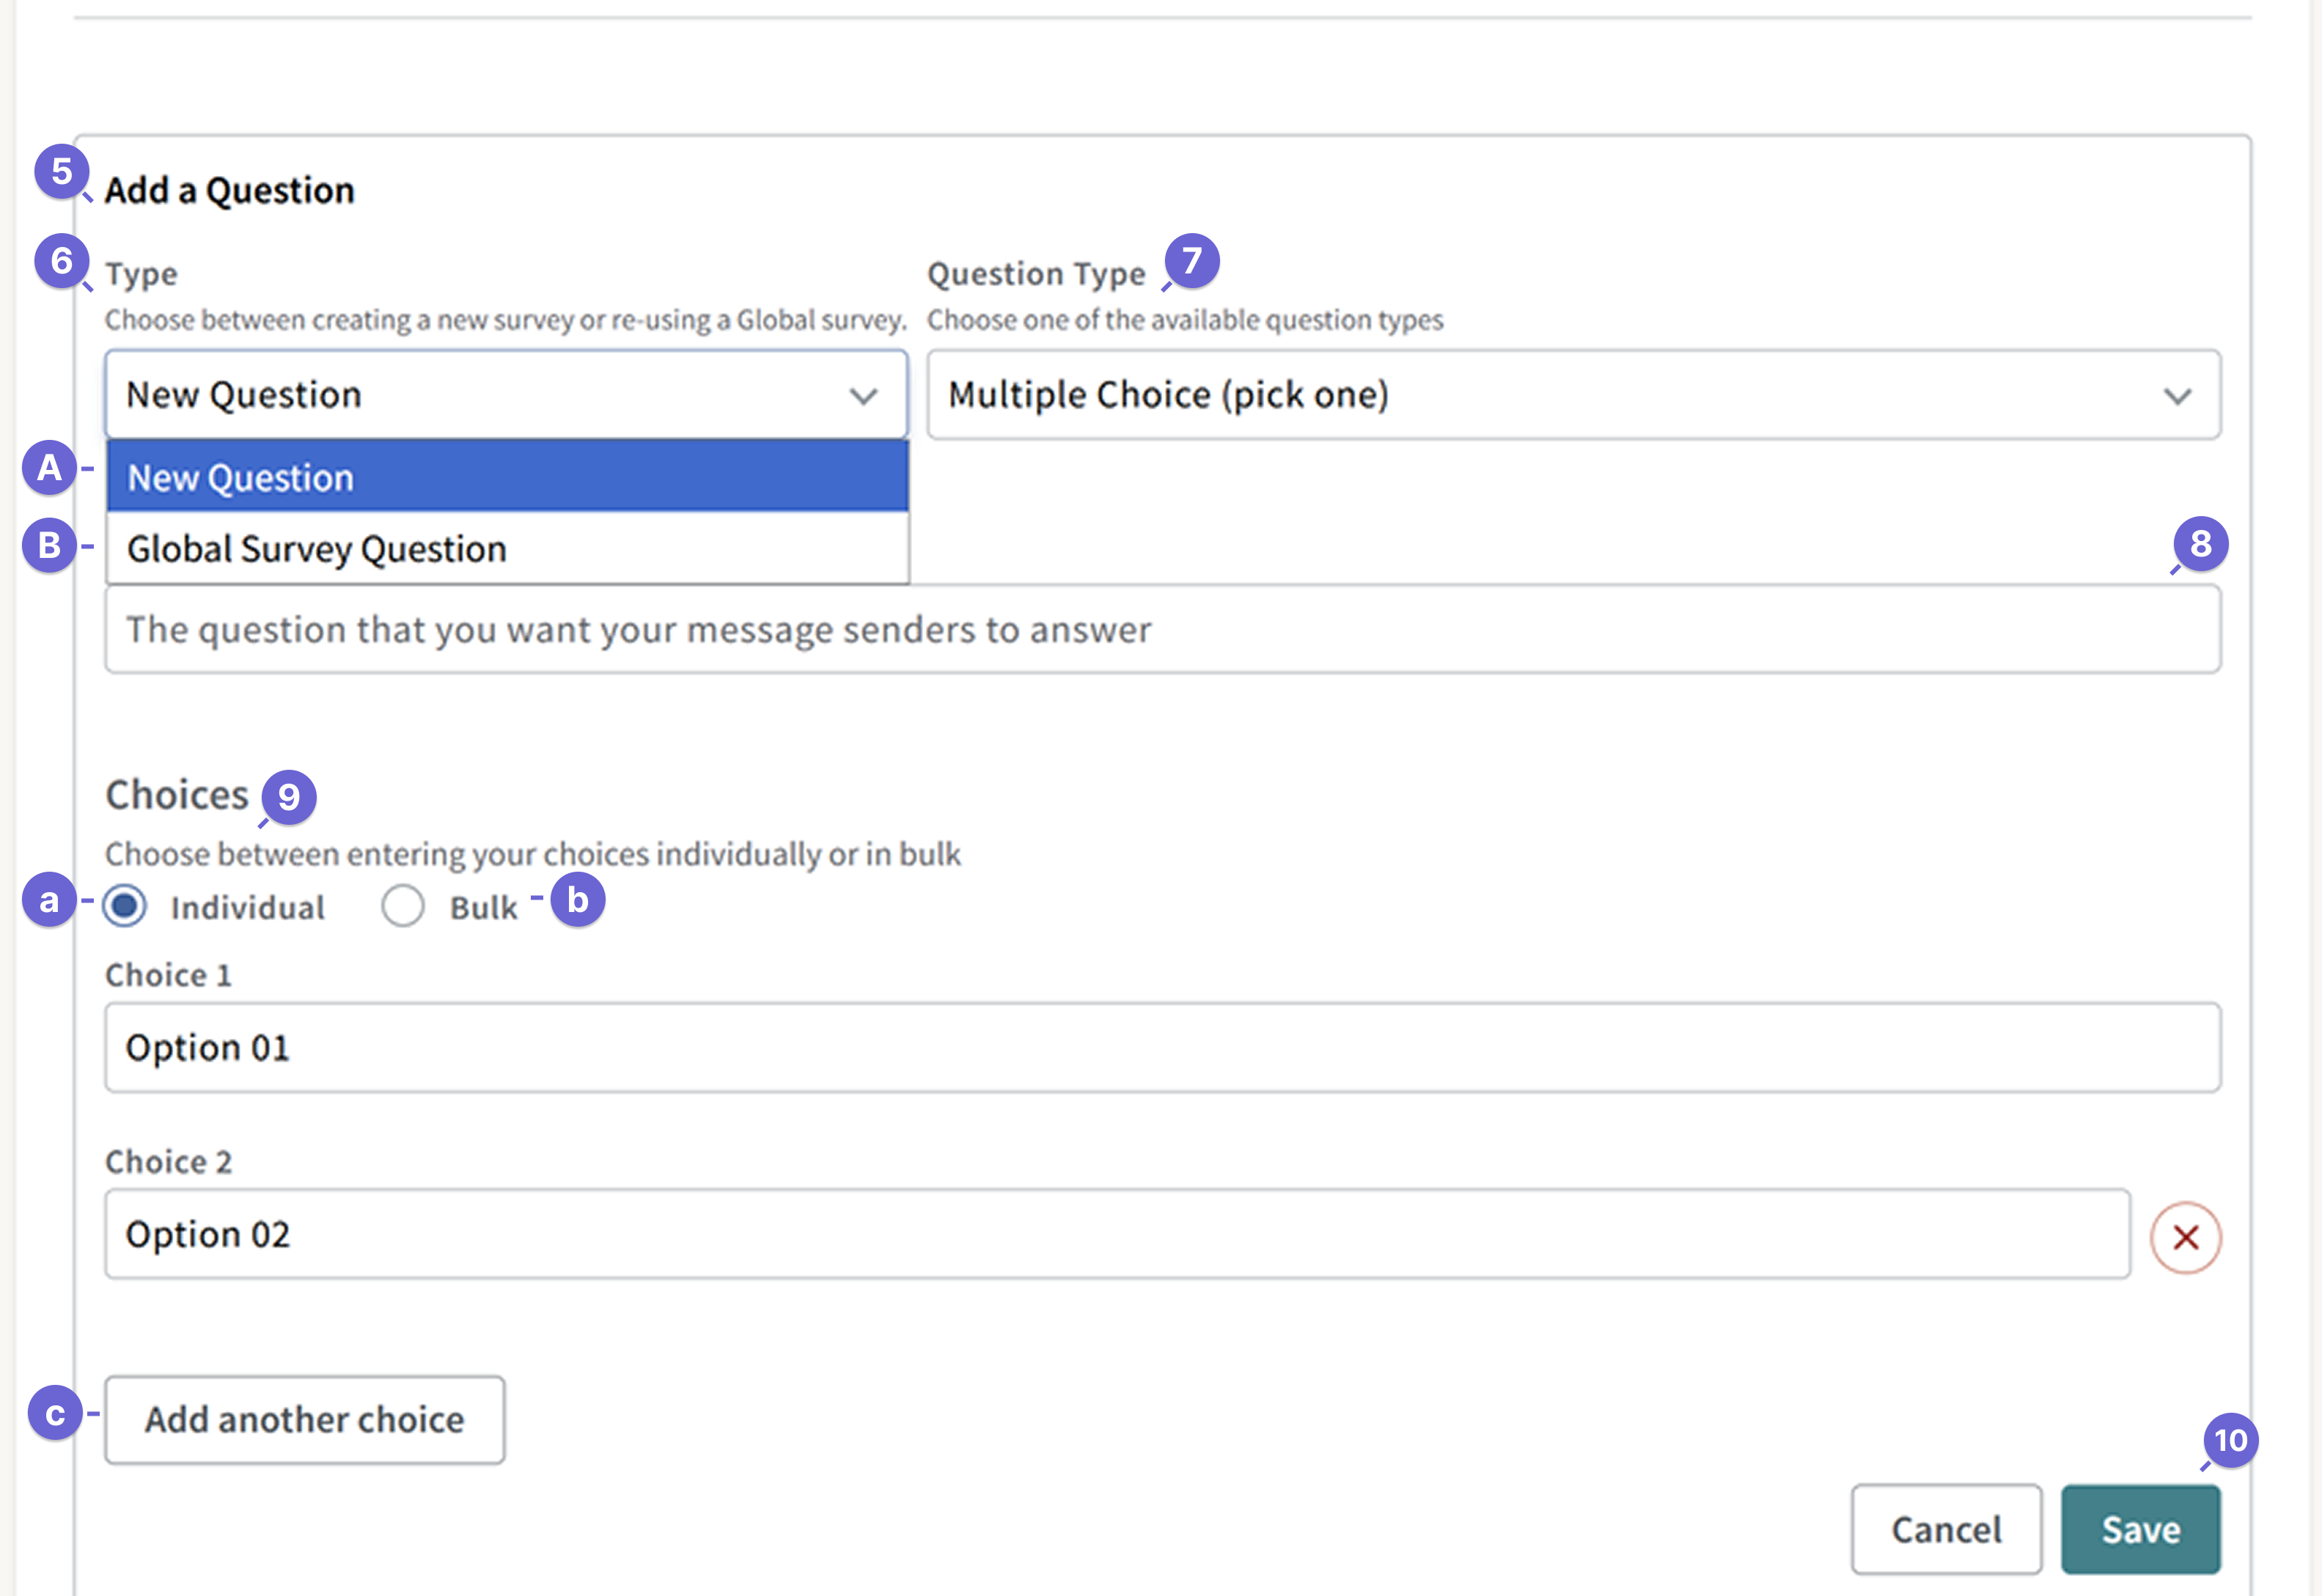2322x1596 pixels.
Task: Focus the question text input field
Action: [x=1162, y=629]
